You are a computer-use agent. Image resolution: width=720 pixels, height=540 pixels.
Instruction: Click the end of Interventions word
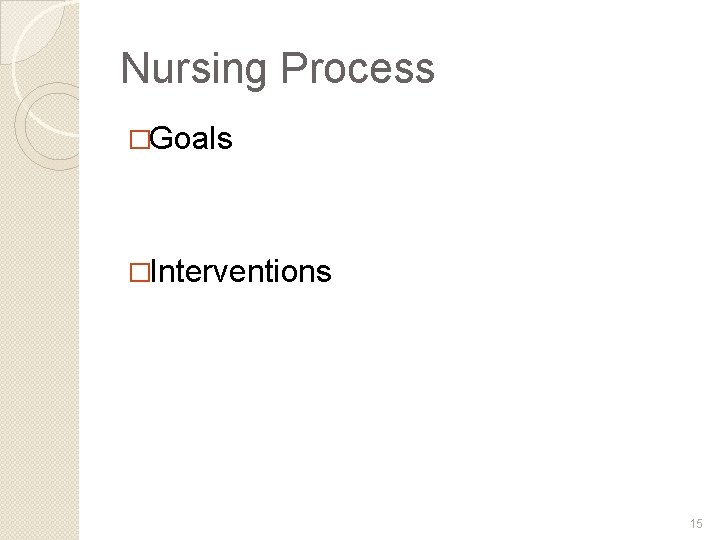point(329,271)
